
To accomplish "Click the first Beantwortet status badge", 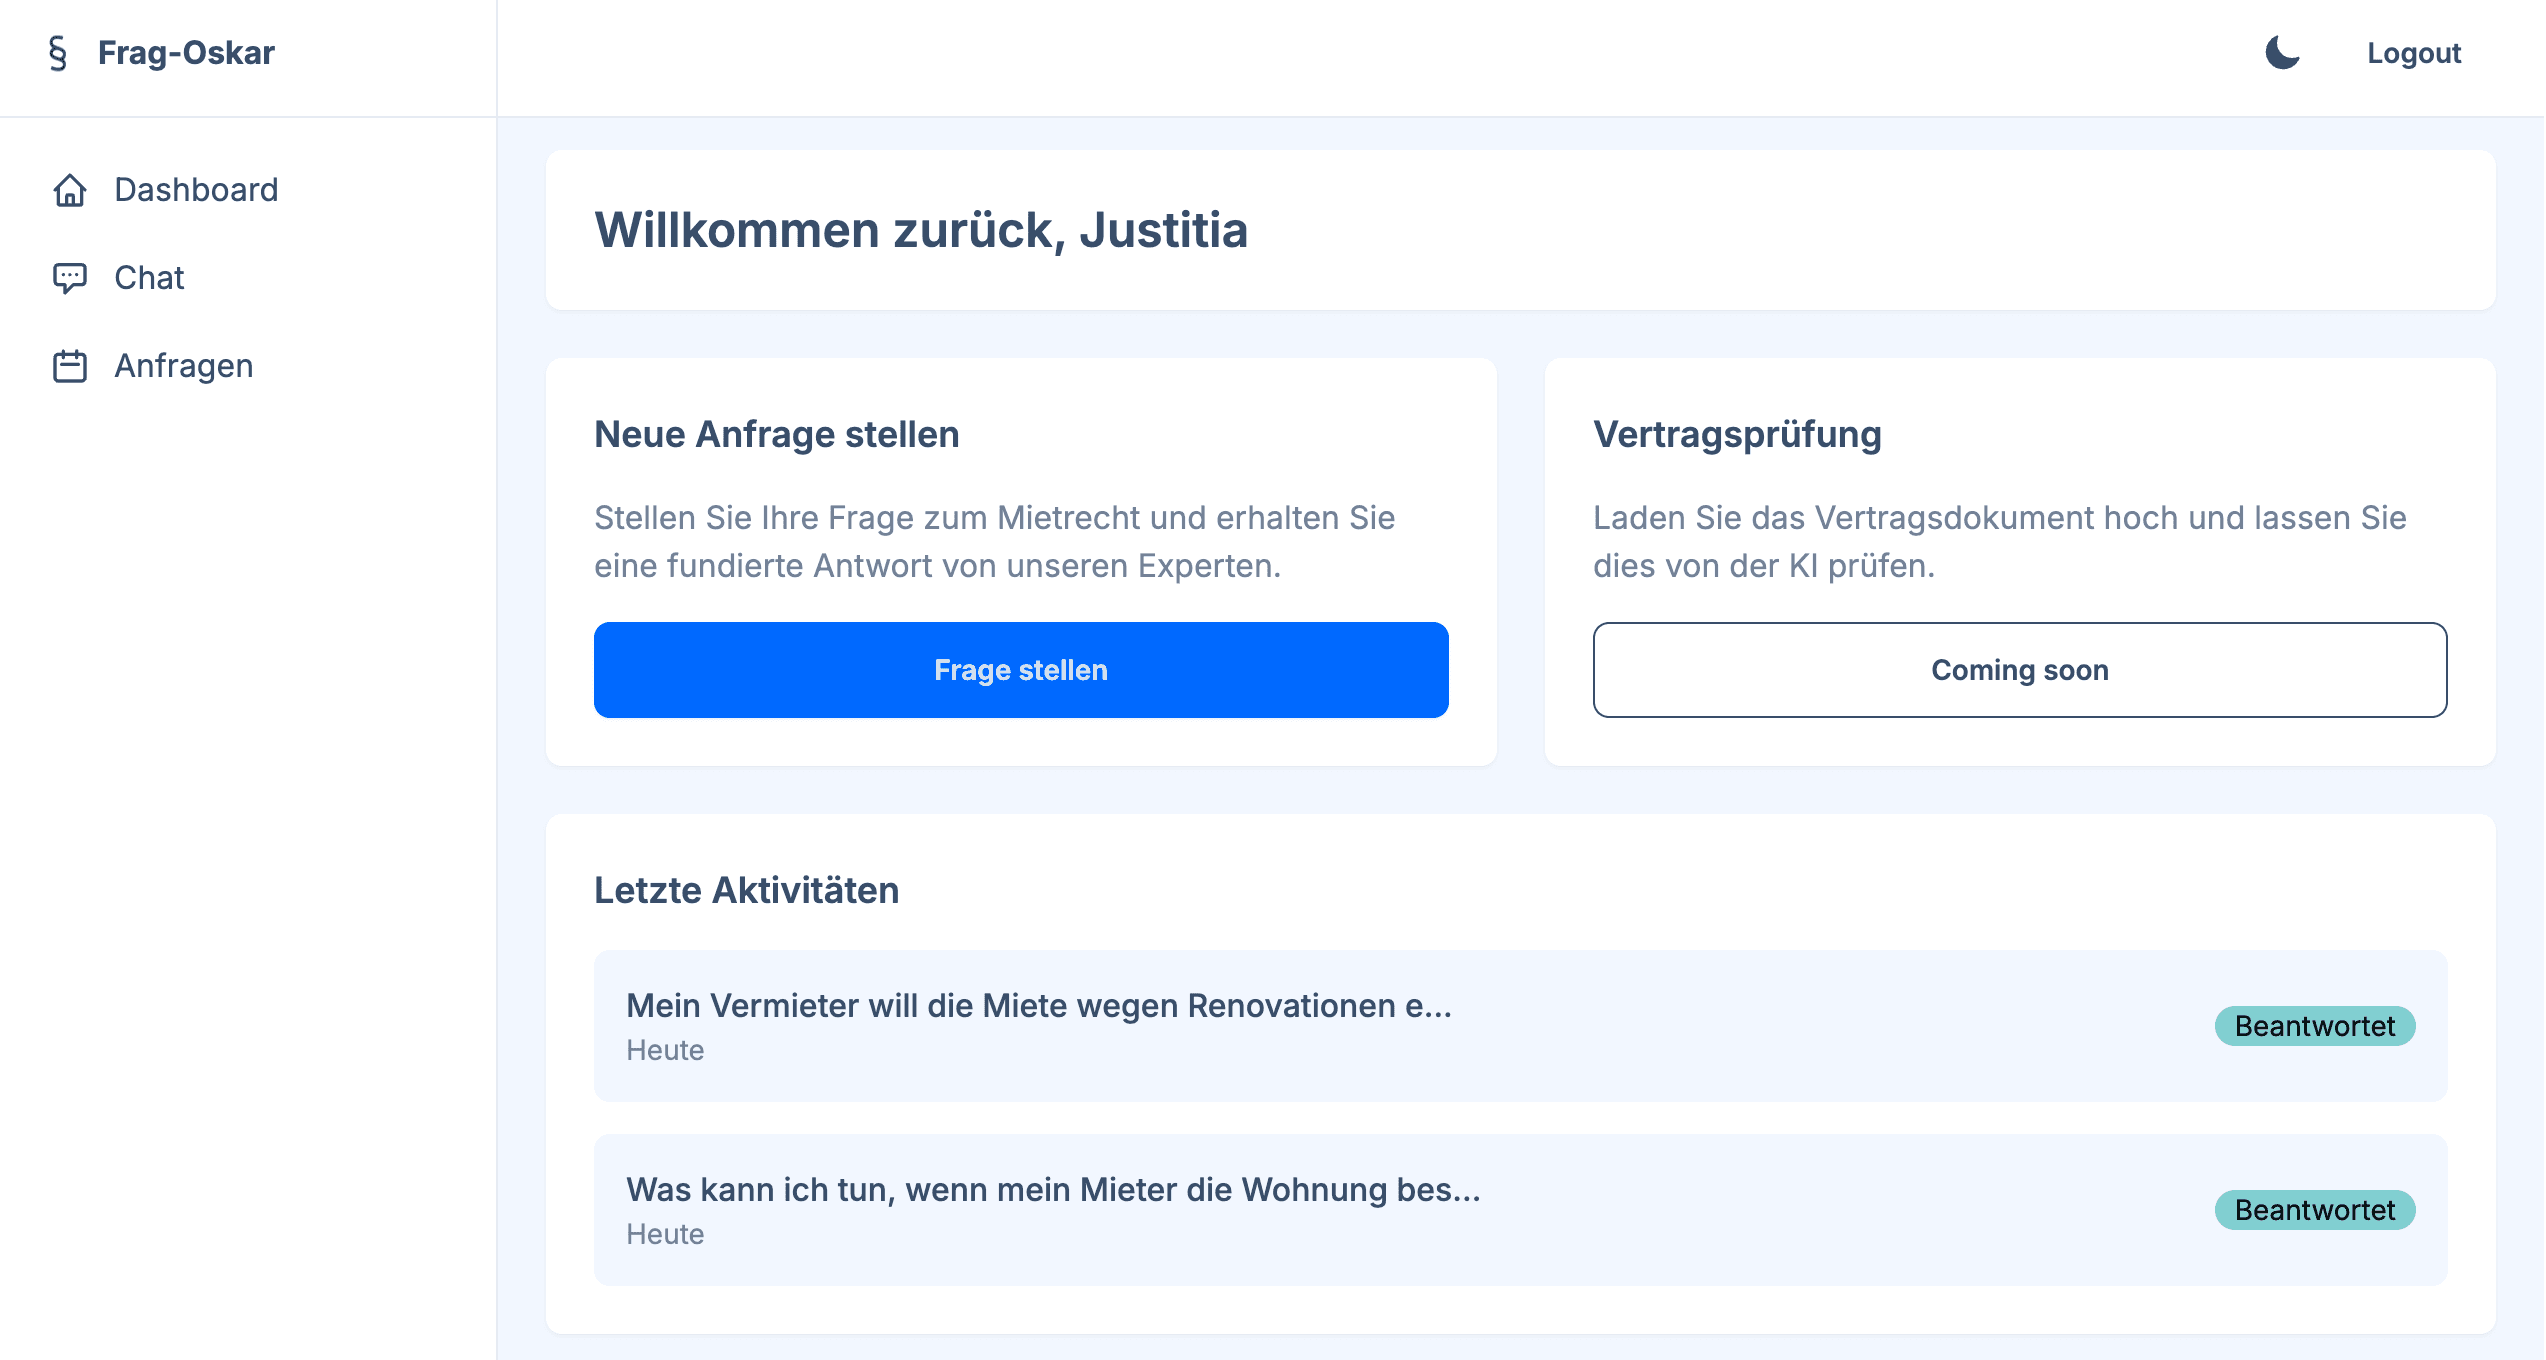I will (2315, 1026).
